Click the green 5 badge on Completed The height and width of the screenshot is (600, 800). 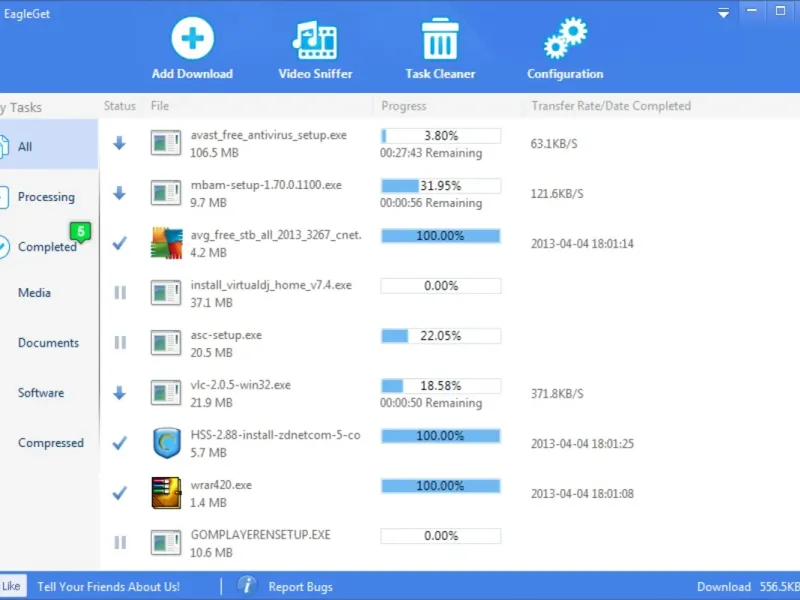80,232
